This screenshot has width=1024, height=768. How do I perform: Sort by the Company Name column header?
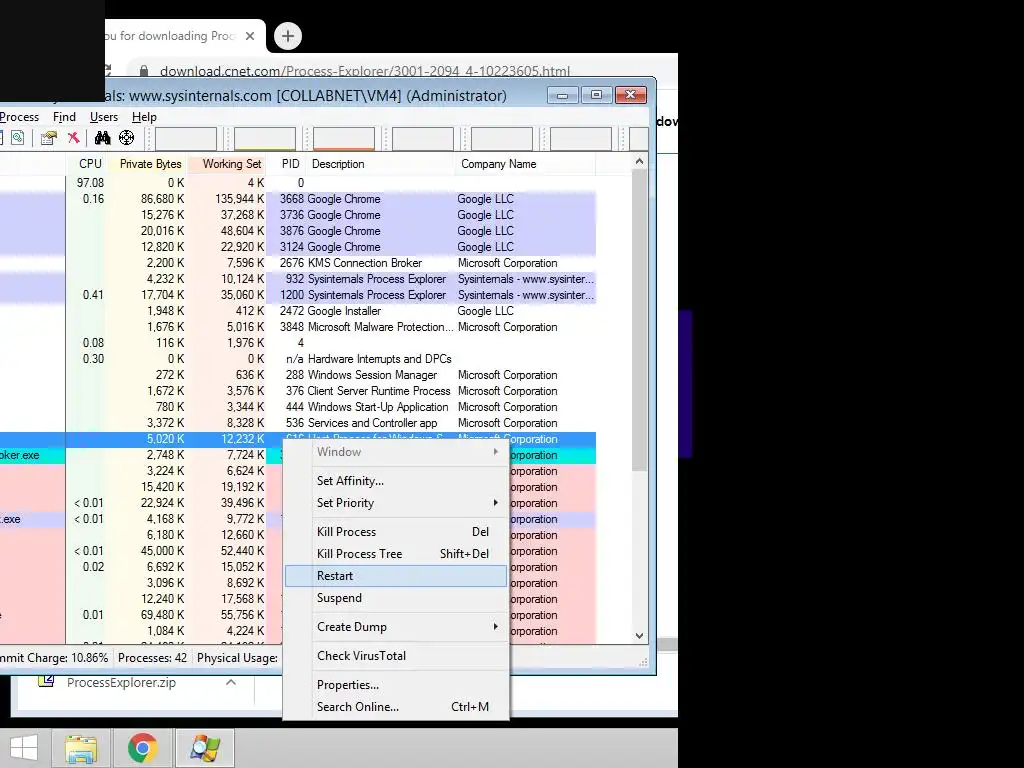(526, 164)
